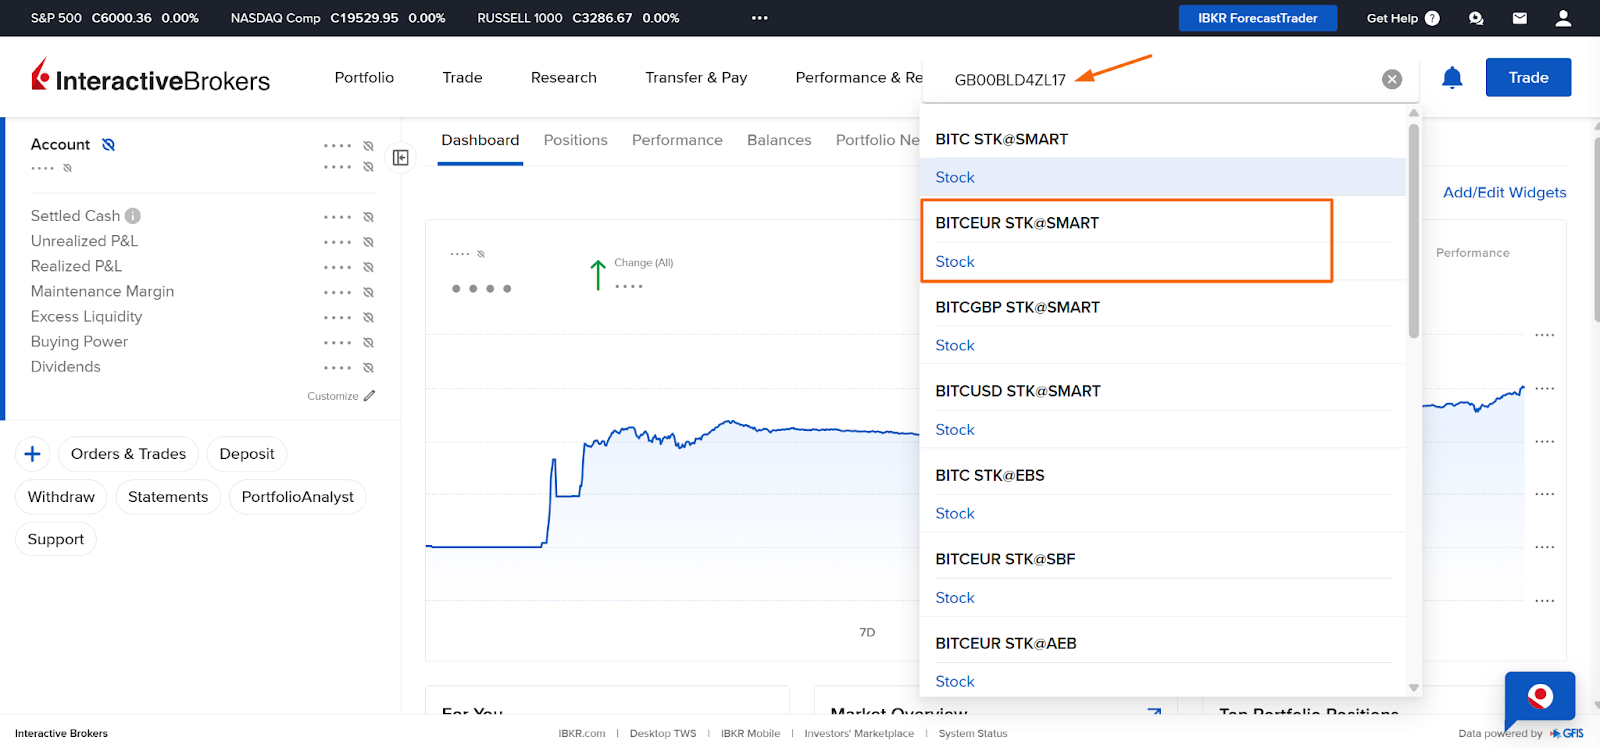
Task: Click the Customize pencil link
Action: click(341, 396)
